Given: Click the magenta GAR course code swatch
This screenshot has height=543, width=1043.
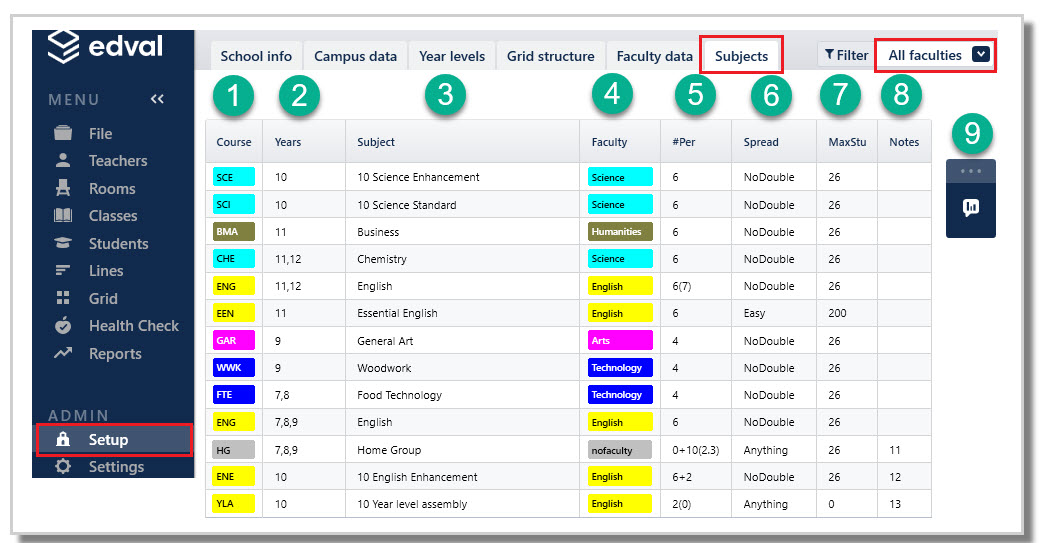Looking at the screenshot, I should tap(234, 340).
